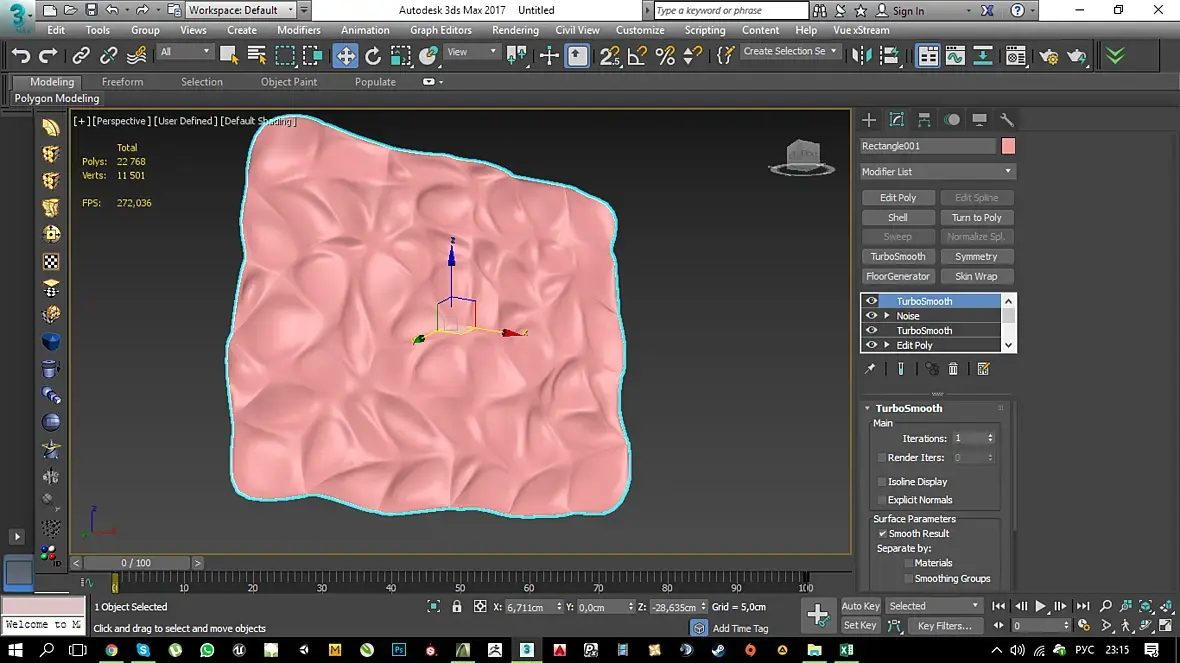Open the Utilities panel wrench icon
The height and width of the screenshot is (663, 1180).
click(x=1007, y=120)
